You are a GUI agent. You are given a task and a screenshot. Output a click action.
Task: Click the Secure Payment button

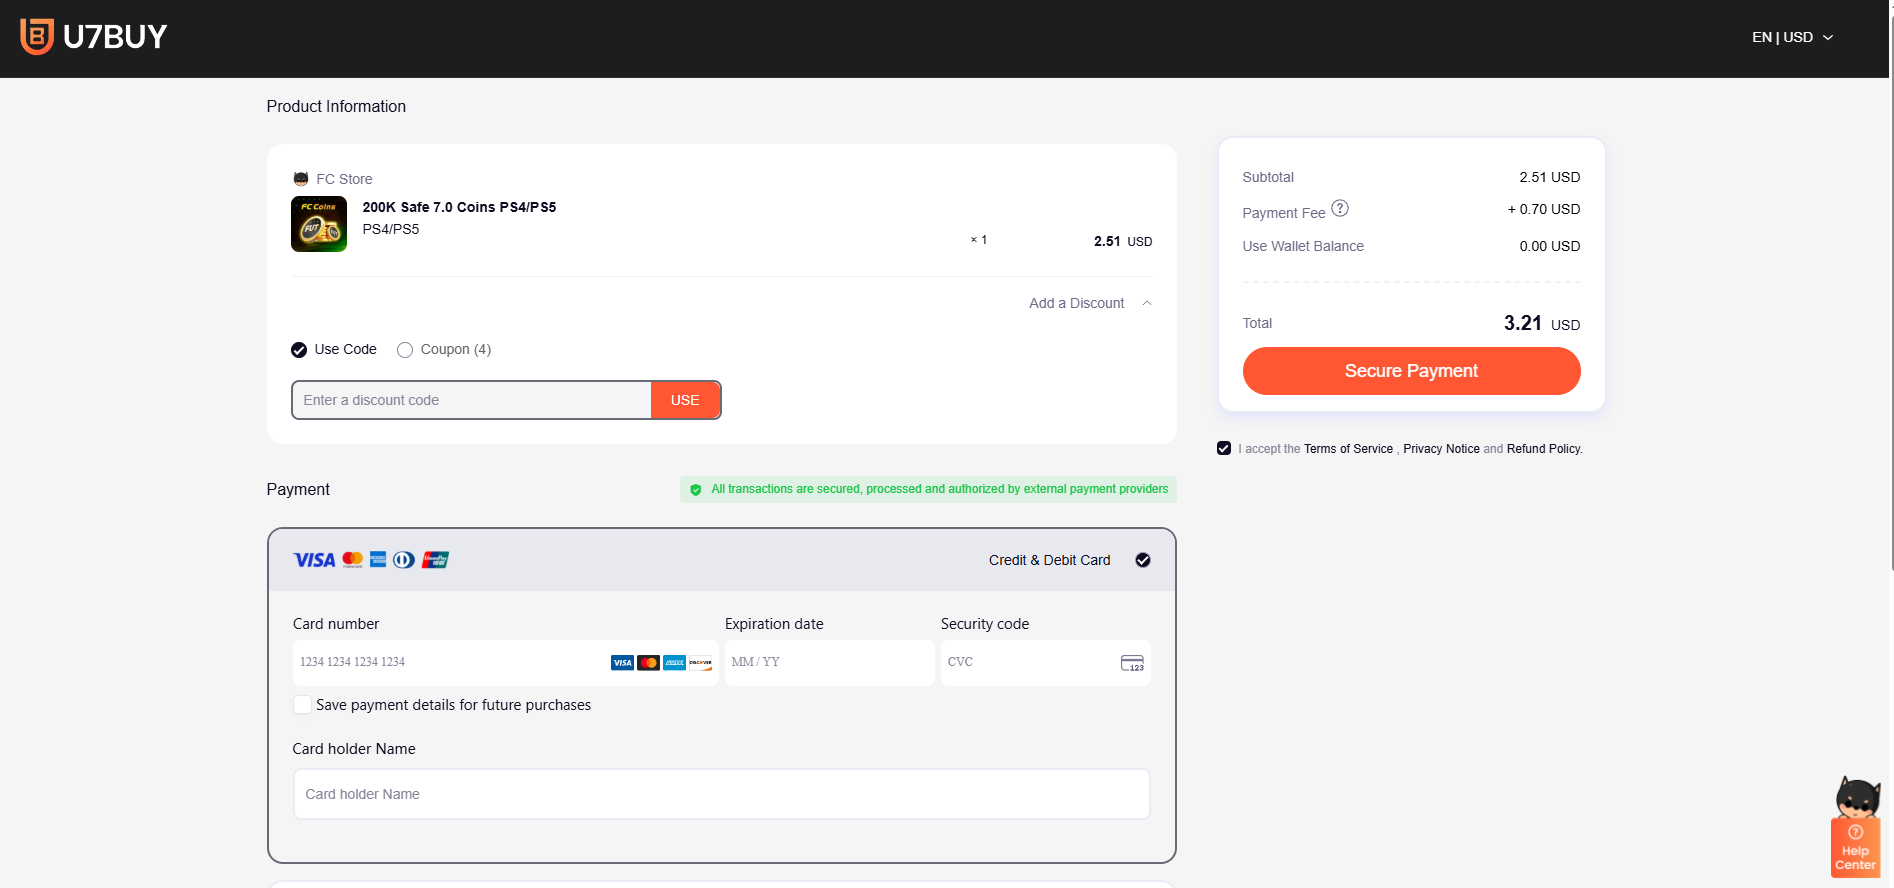(1411, 371)
